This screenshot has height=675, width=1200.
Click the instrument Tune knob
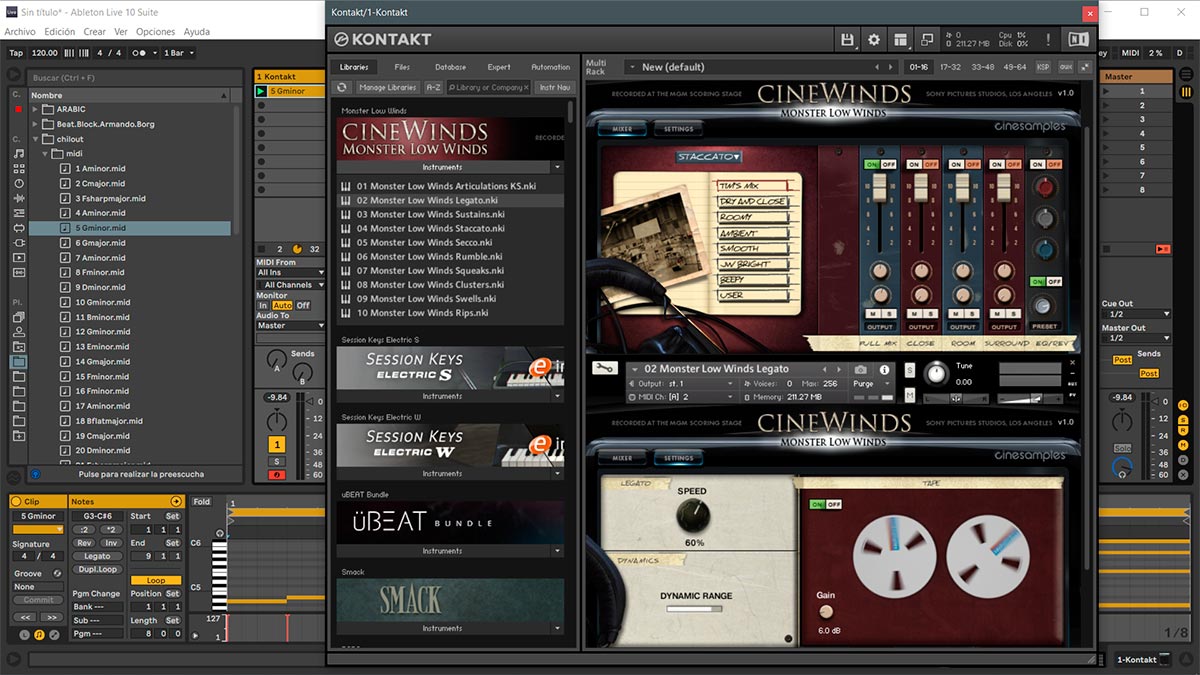tap(935, 374)
